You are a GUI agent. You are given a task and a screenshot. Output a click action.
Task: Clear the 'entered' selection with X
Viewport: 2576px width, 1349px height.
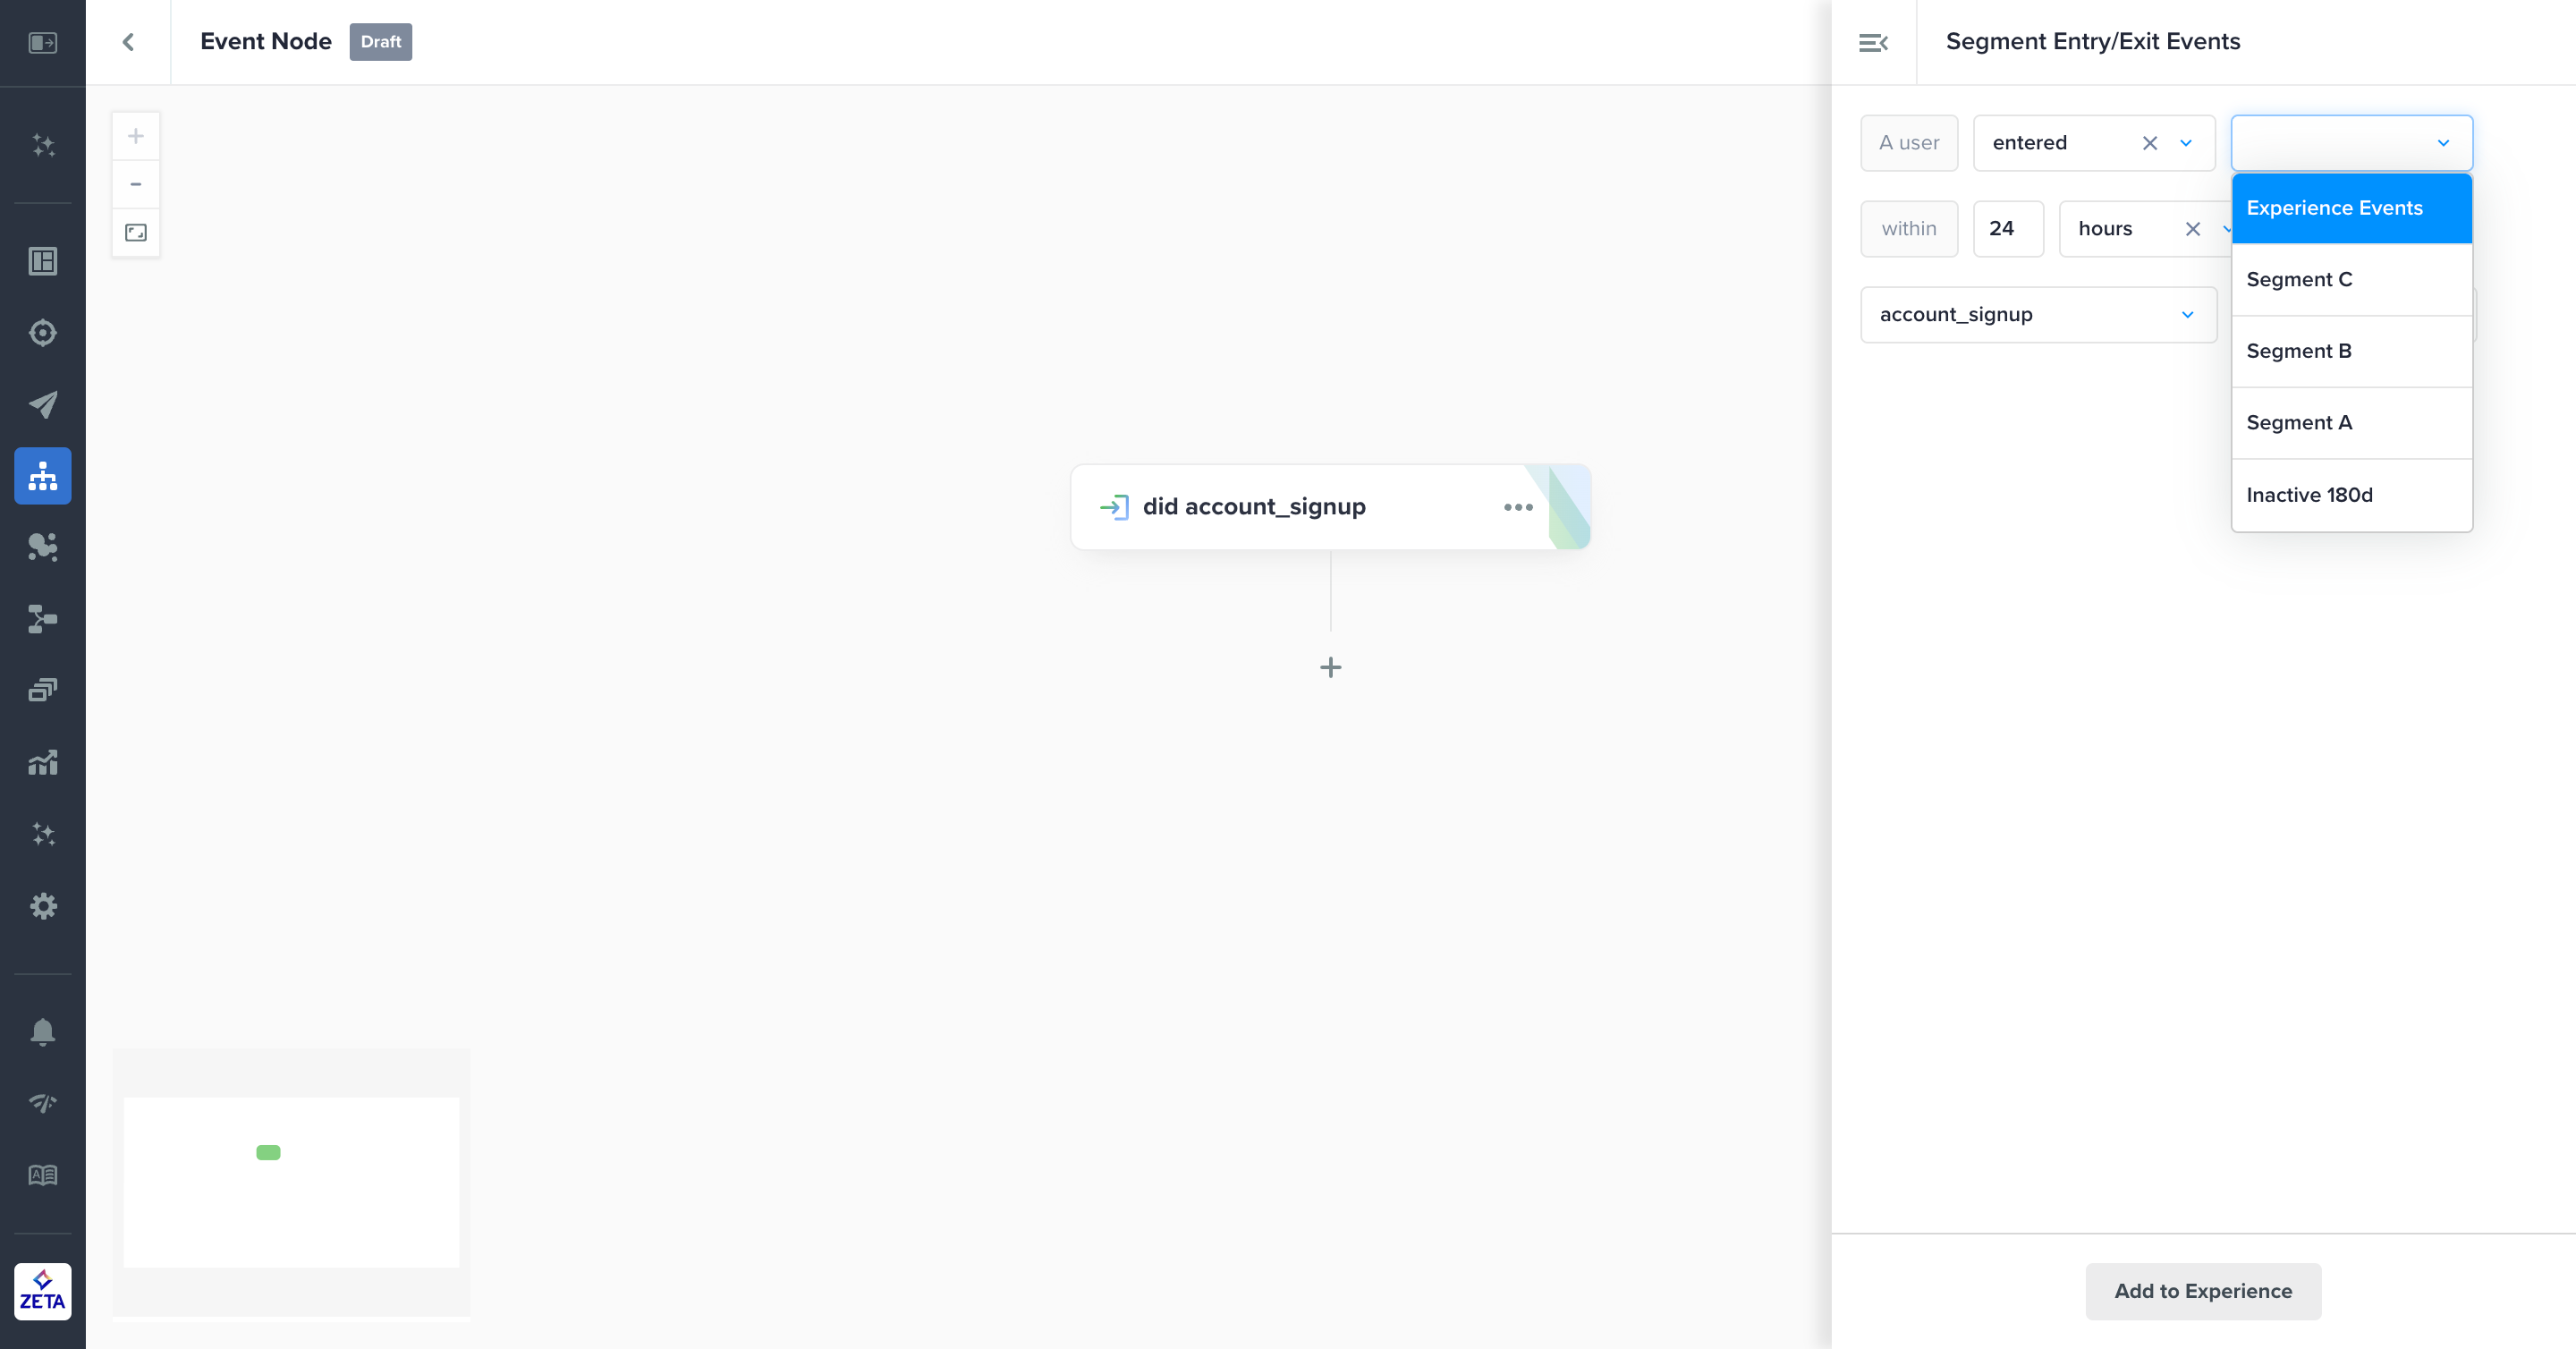2149,143
